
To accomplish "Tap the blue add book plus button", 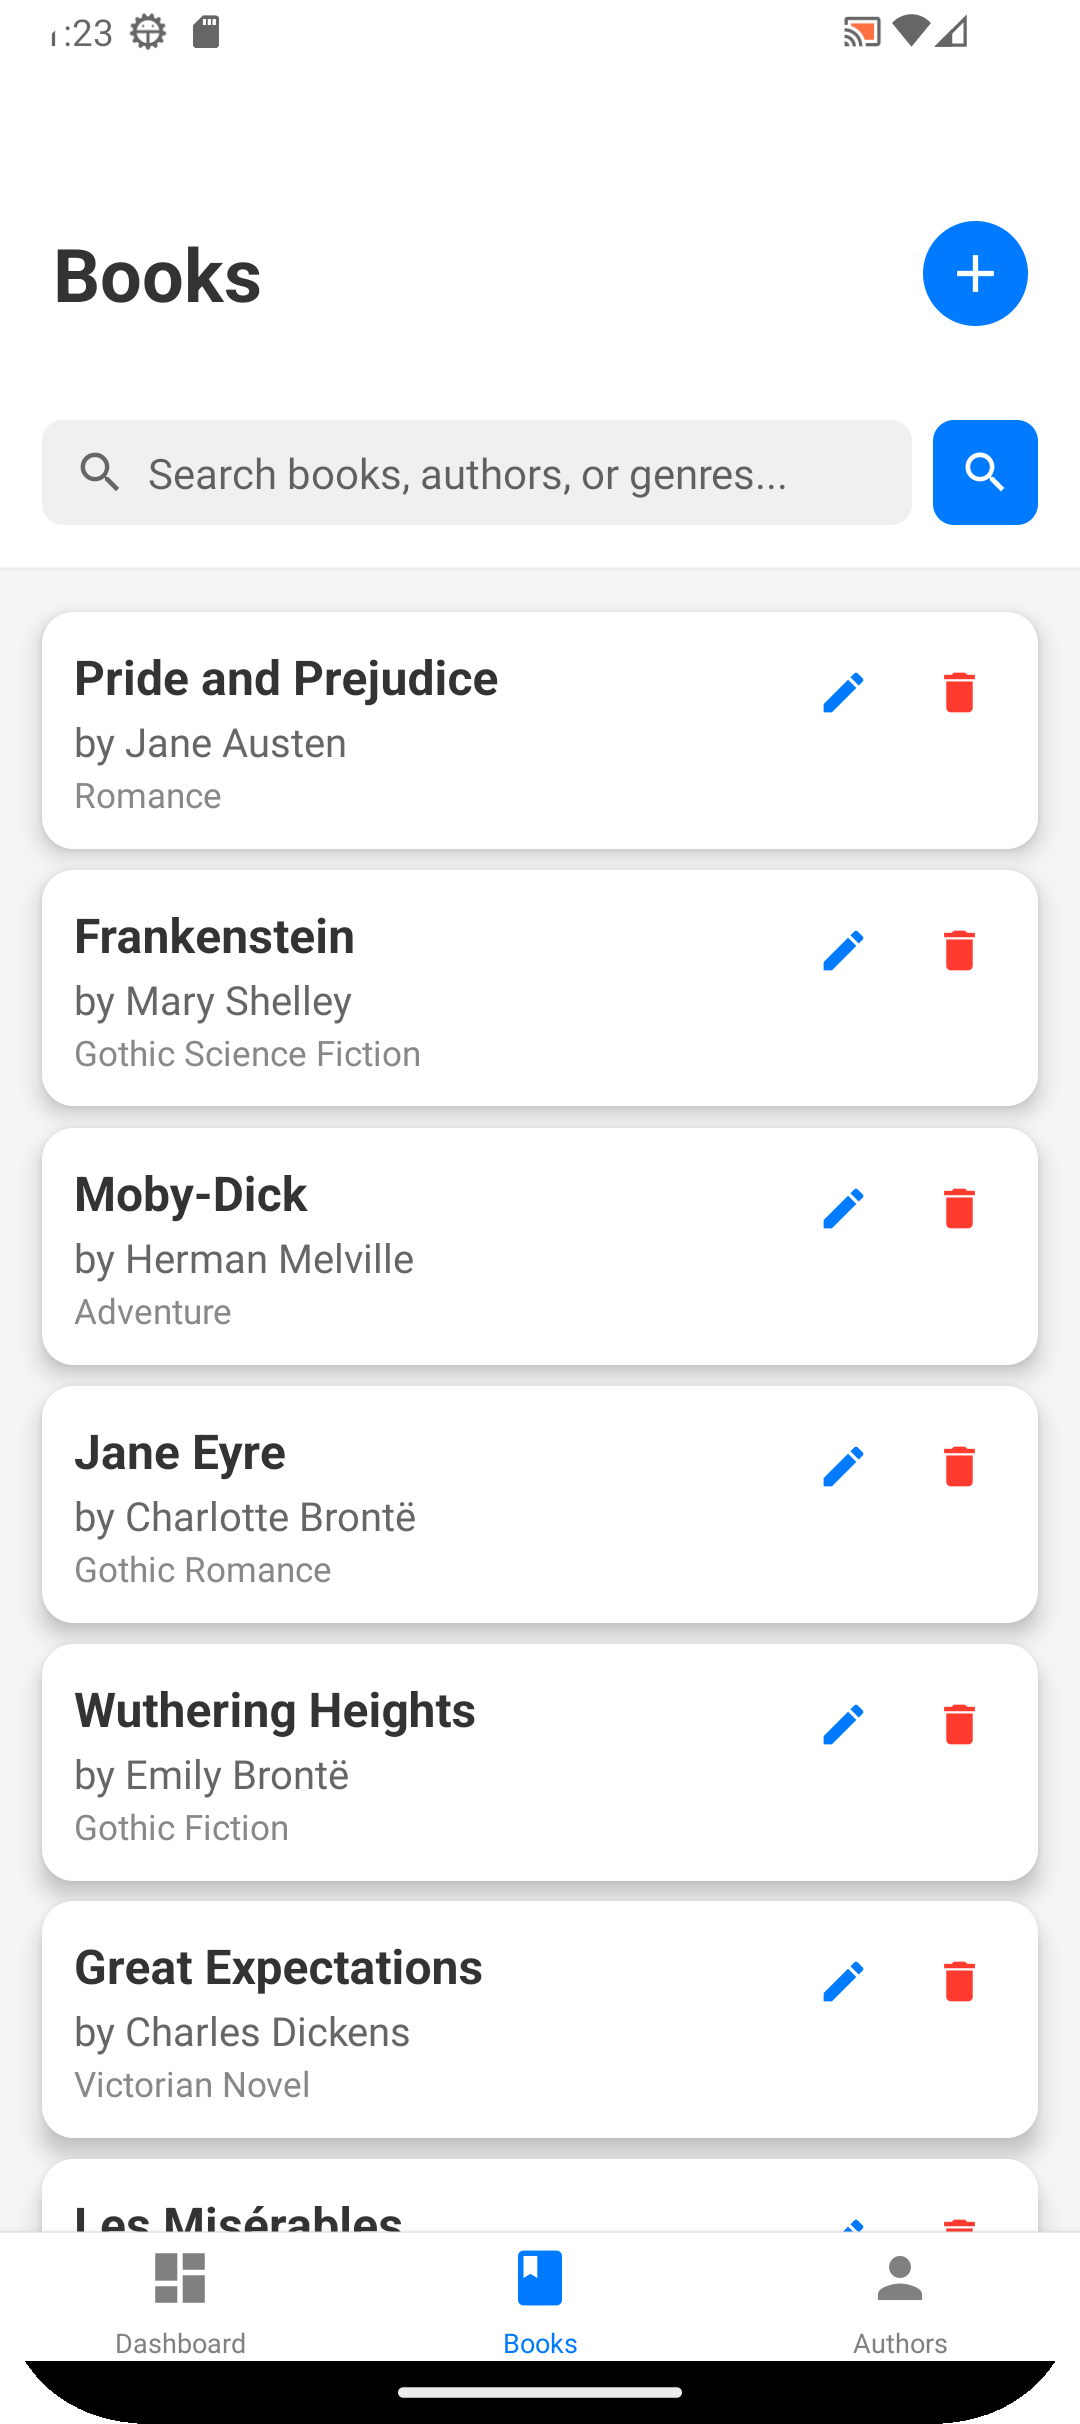I will (x=975, y=274).
